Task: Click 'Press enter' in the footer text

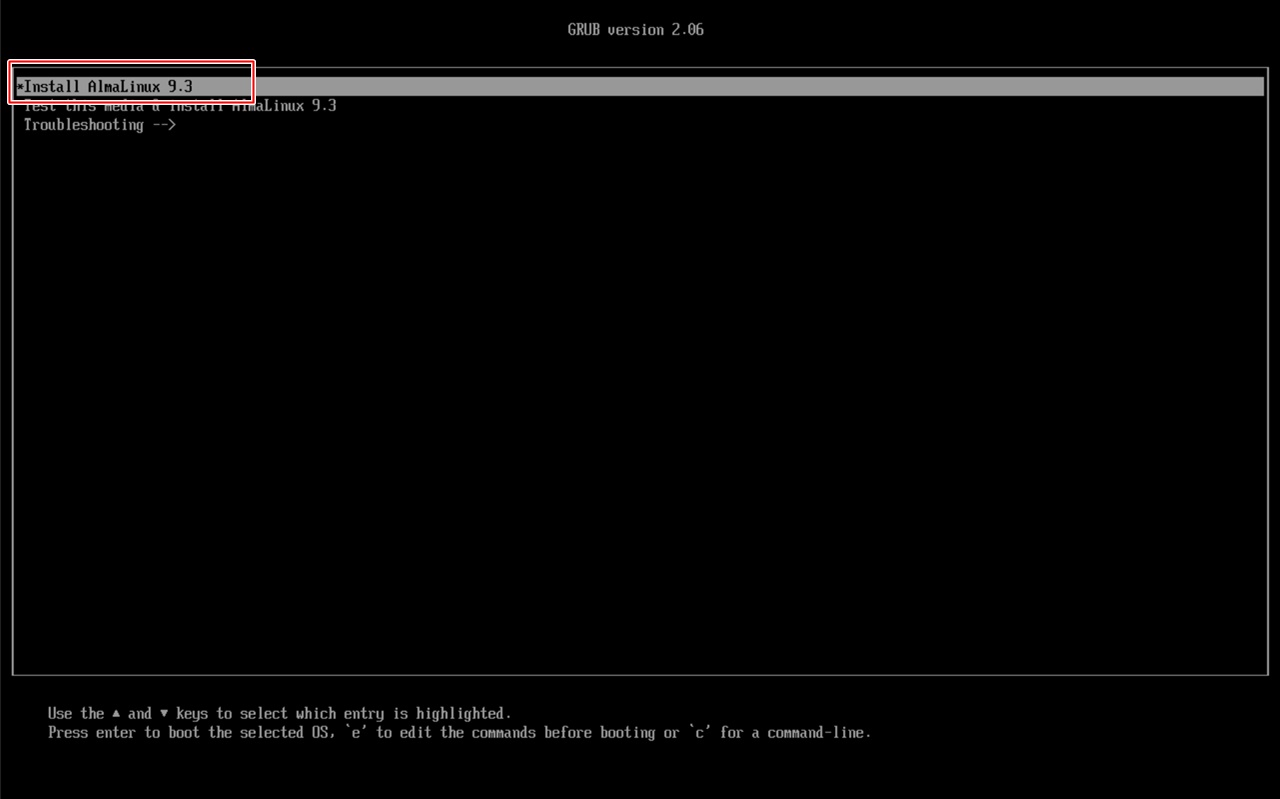Action: tap(92, 732)
